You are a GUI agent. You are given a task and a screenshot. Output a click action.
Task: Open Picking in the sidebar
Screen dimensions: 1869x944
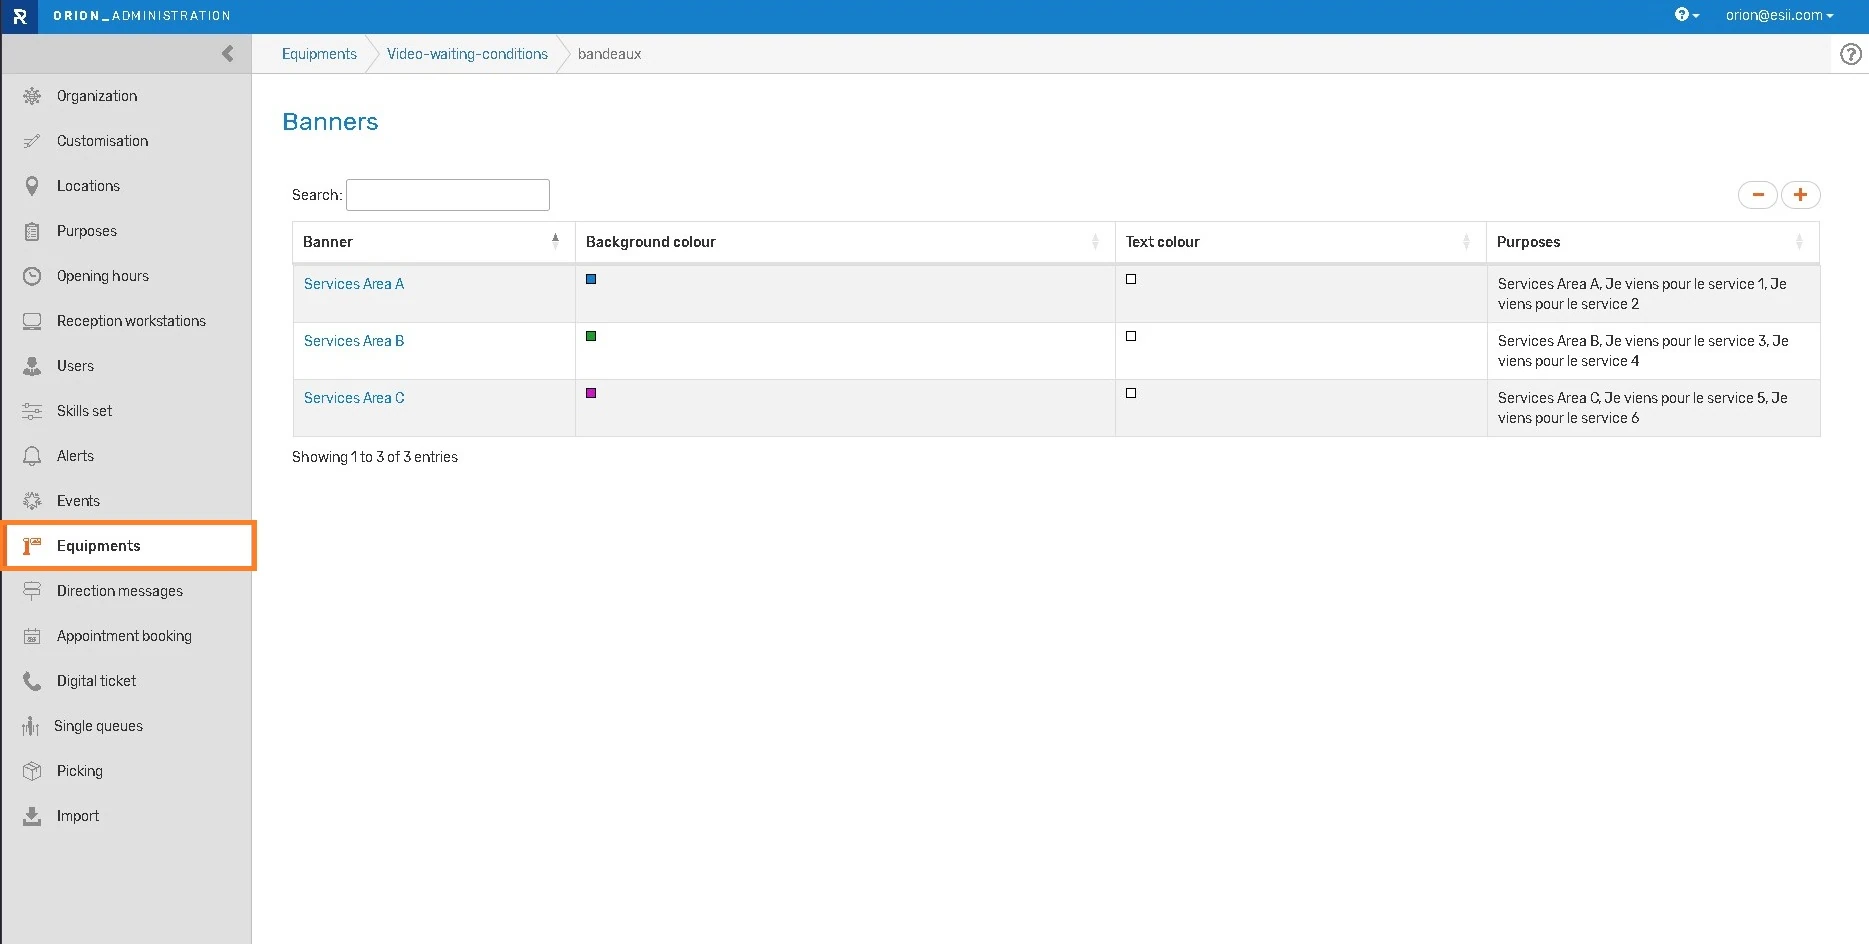pos(80,771)
